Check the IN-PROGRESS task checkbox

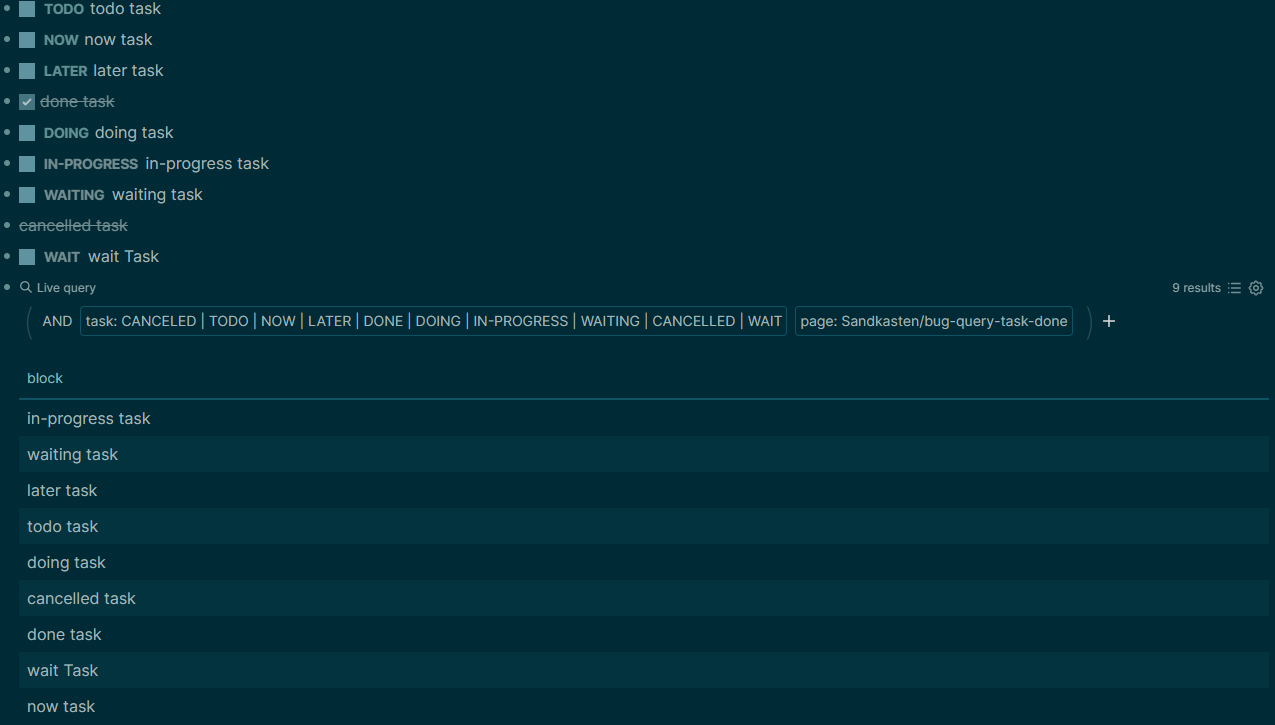coord(26,163)
